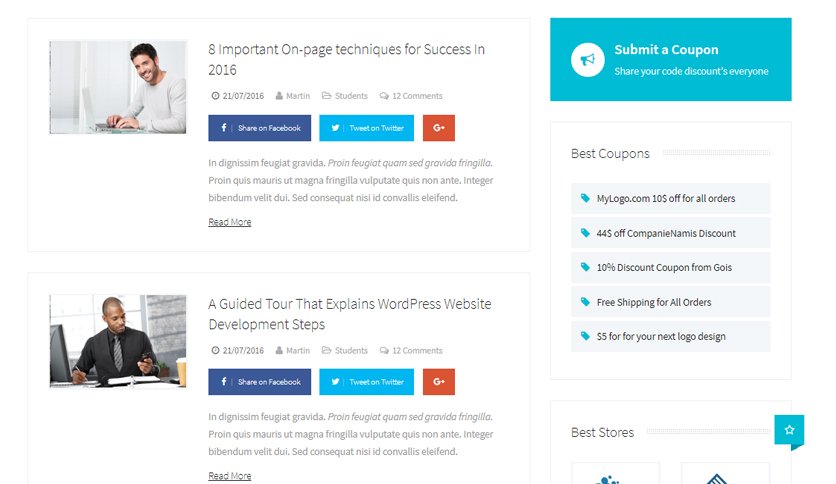The height and width of the screenshot is (484, 836).
Task: Share first post on Facebook
Action: (260, 128)
